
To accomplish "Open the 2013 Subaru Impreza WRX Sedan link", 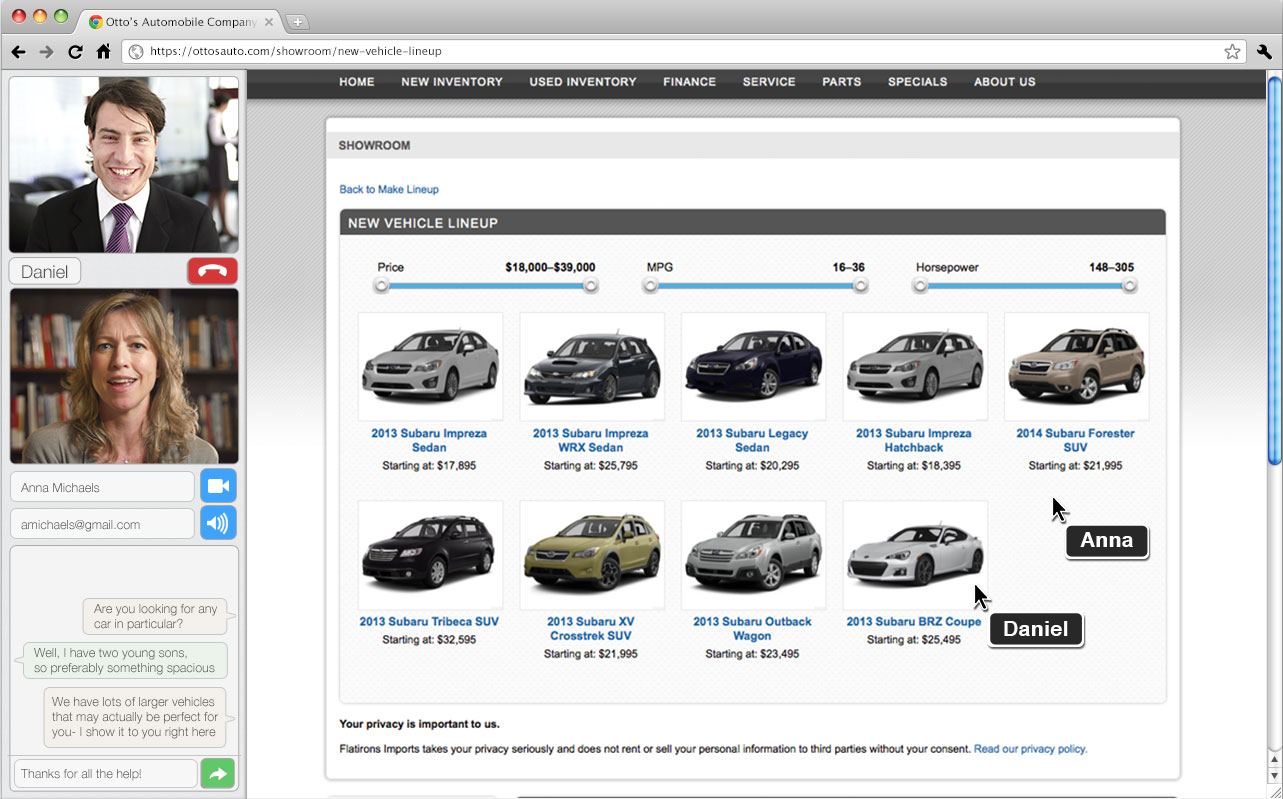I will coord(591,440).
